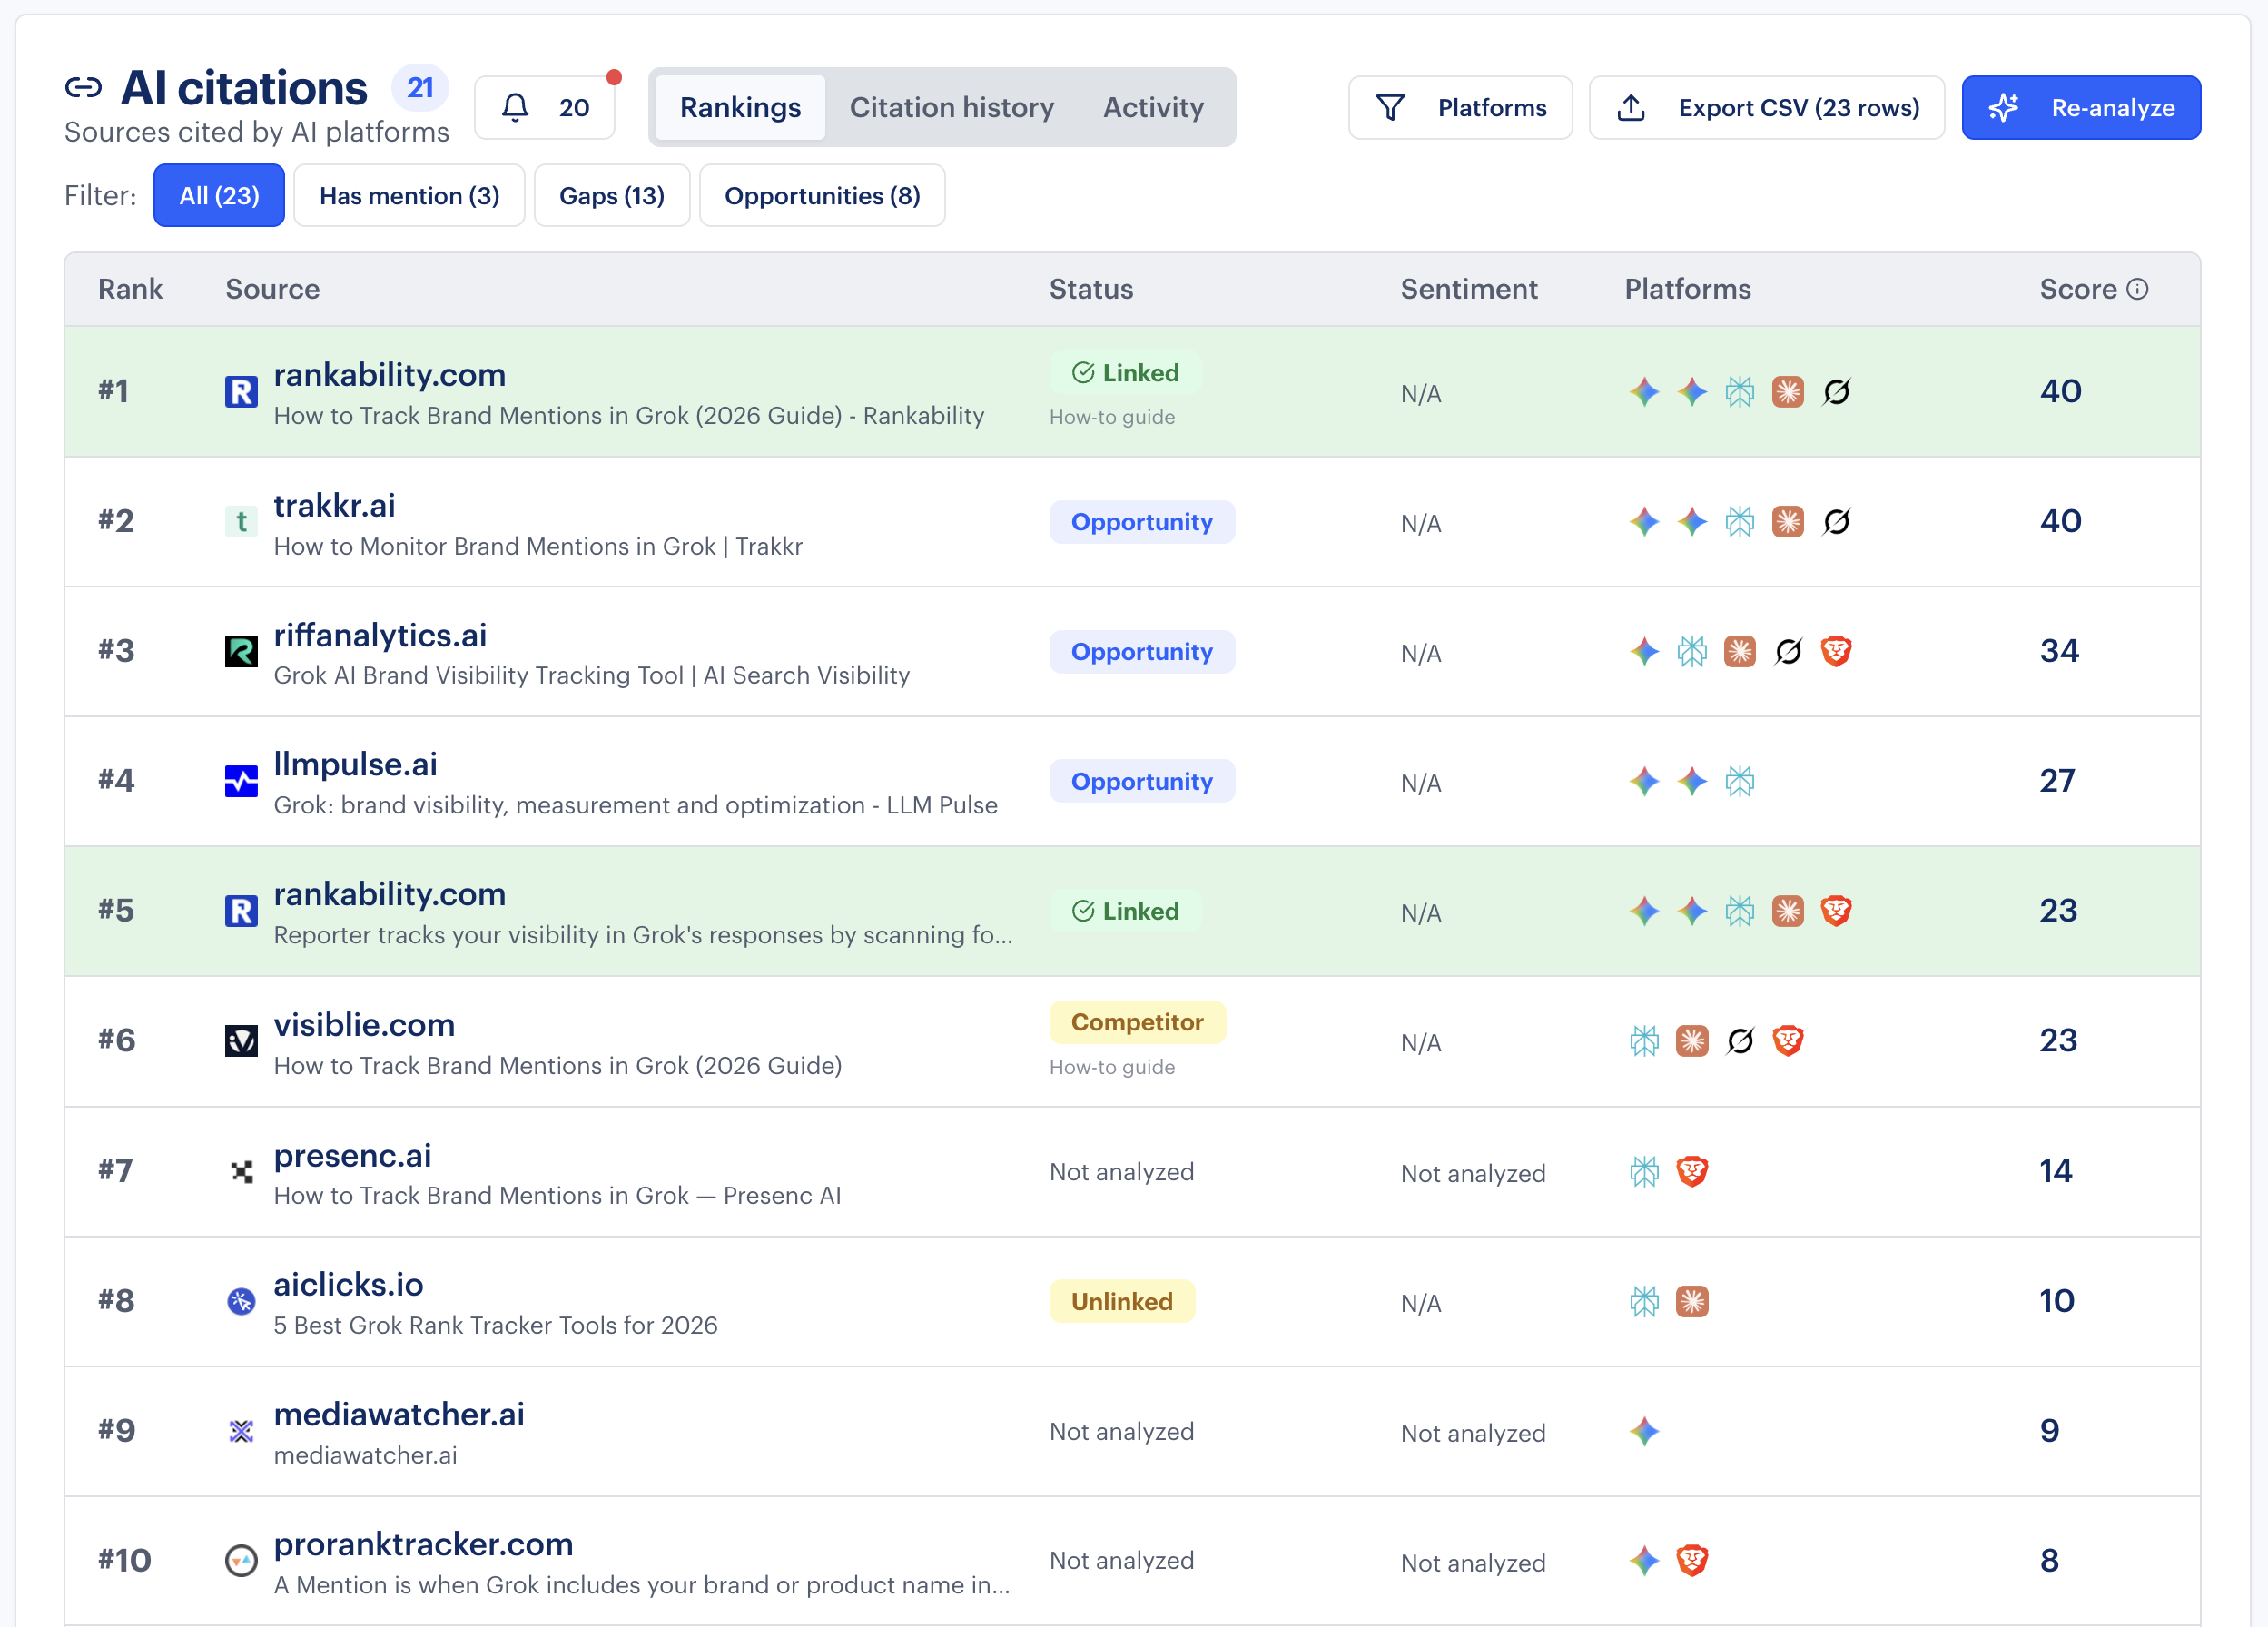Image resolution: width=2268 pixels, height=1627 pixels.
Task: Click the chain link icon beside AI citations
Action: point(83,88)
